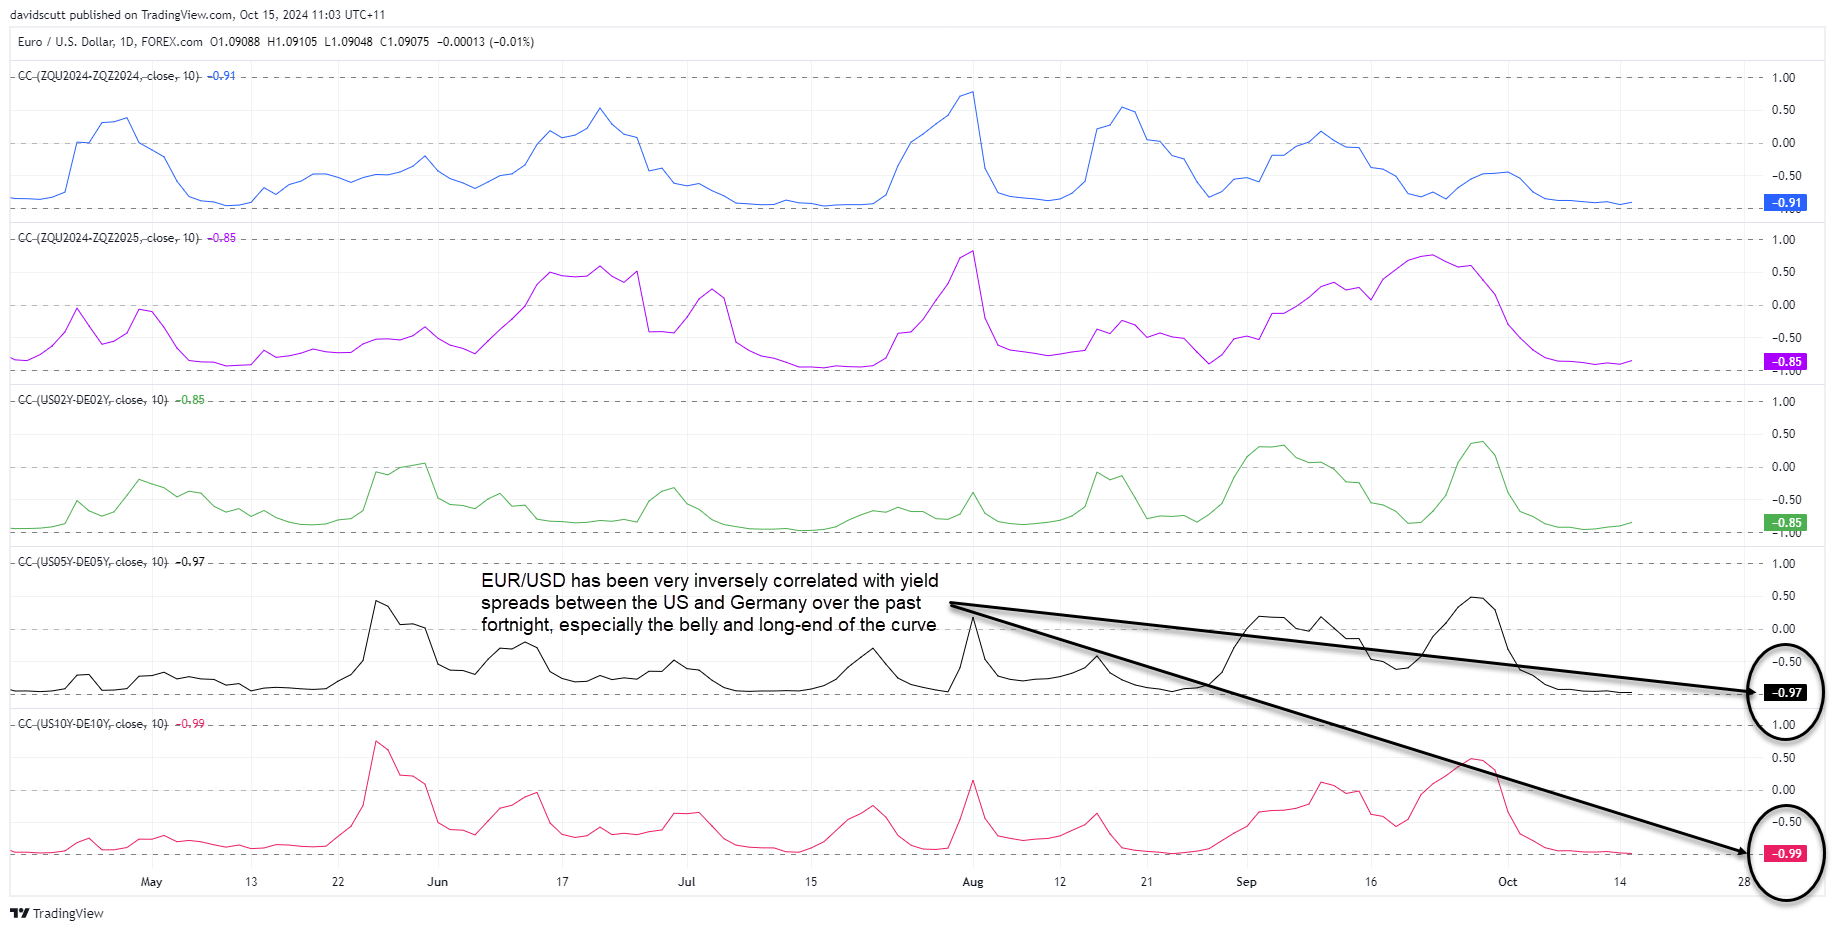Viewport: 1835px width, 931px height.
Task: Click the '22' date label on the time axis
Action: tap(338, 882)
